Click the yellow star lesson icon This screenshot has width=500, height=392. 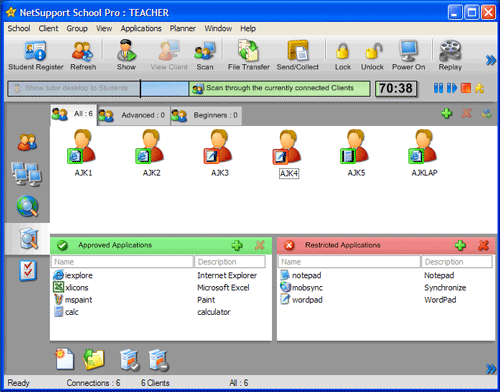480,88
